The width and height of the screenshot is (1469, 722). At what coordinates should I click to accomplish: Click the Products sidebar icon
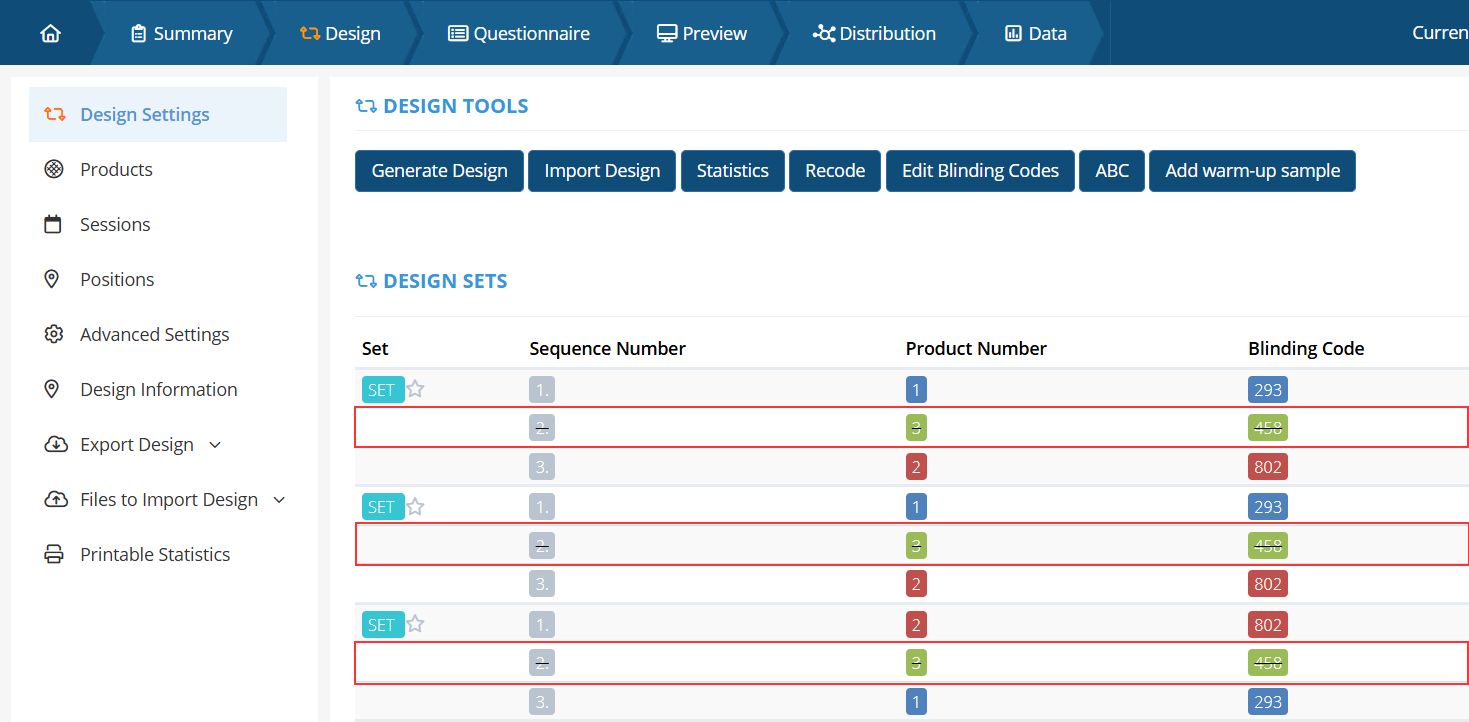54,169
